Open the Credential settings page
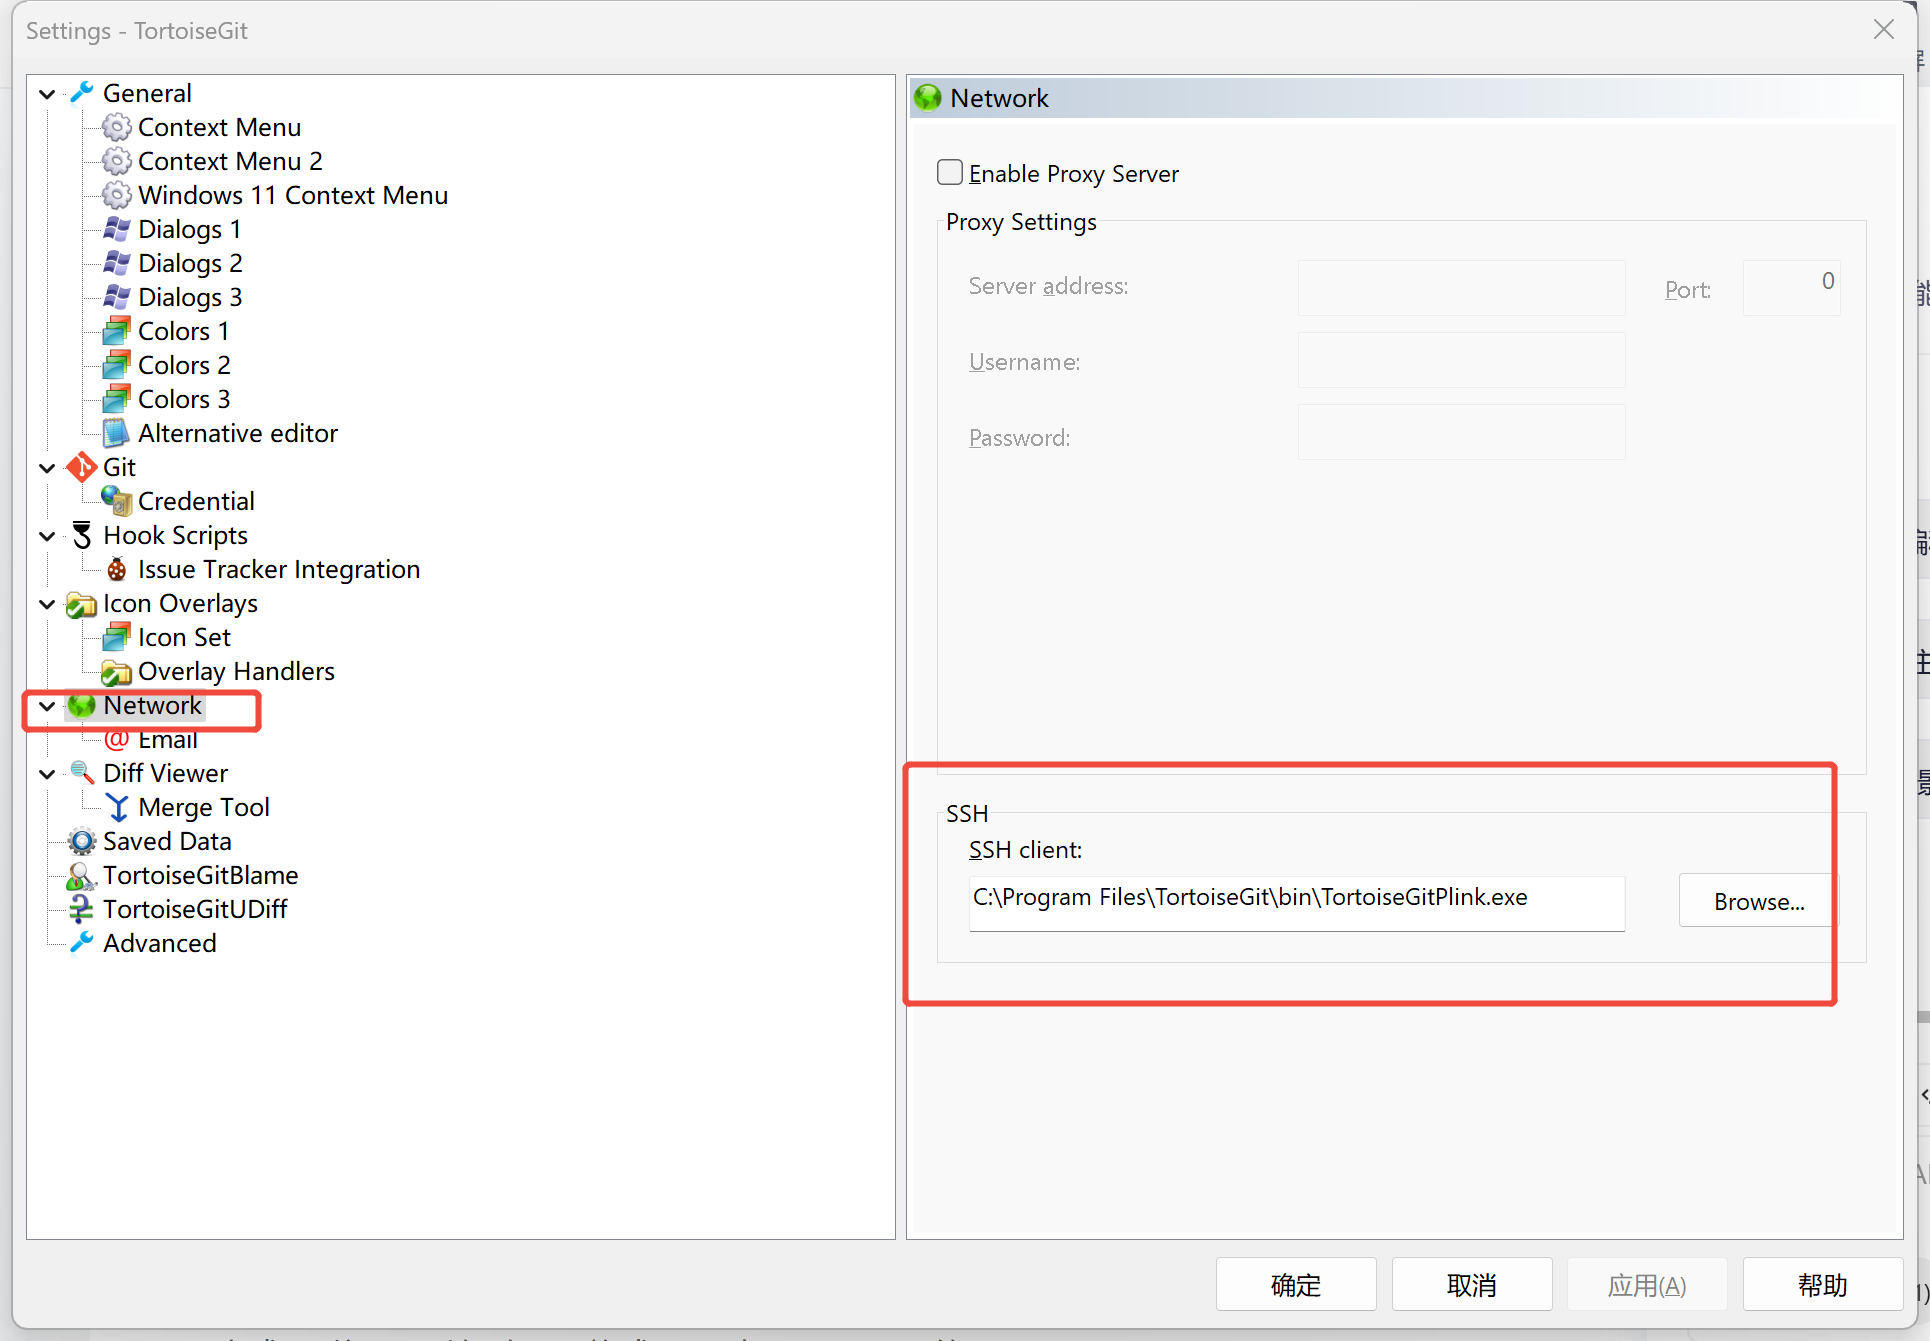This screenshot has height=1341, width=1930. pyautogui.click(x=196, y=501)
